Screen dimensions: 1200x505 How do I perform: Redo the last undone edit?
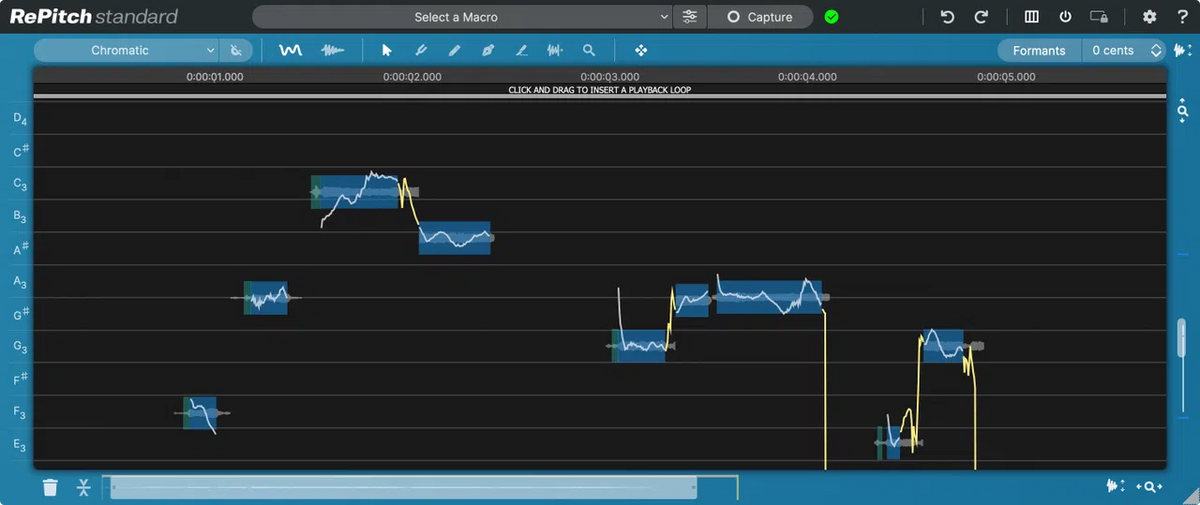[x=981, y=17]
